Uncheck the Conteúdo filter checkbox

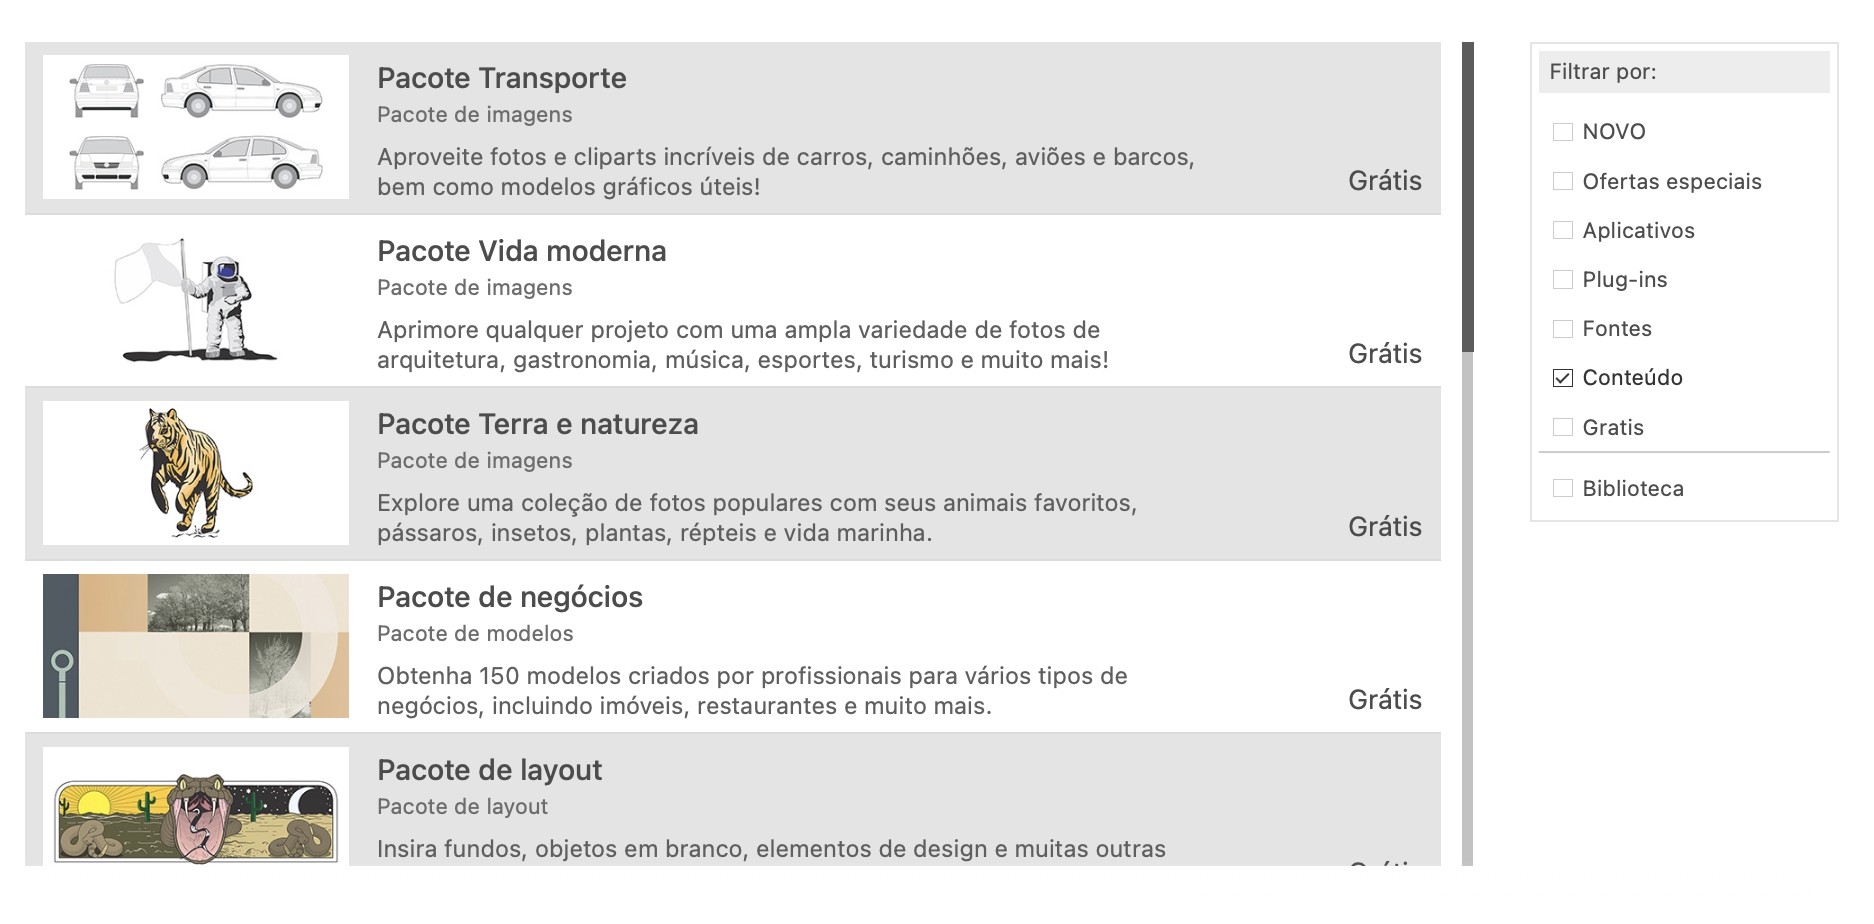point(1562,378)
